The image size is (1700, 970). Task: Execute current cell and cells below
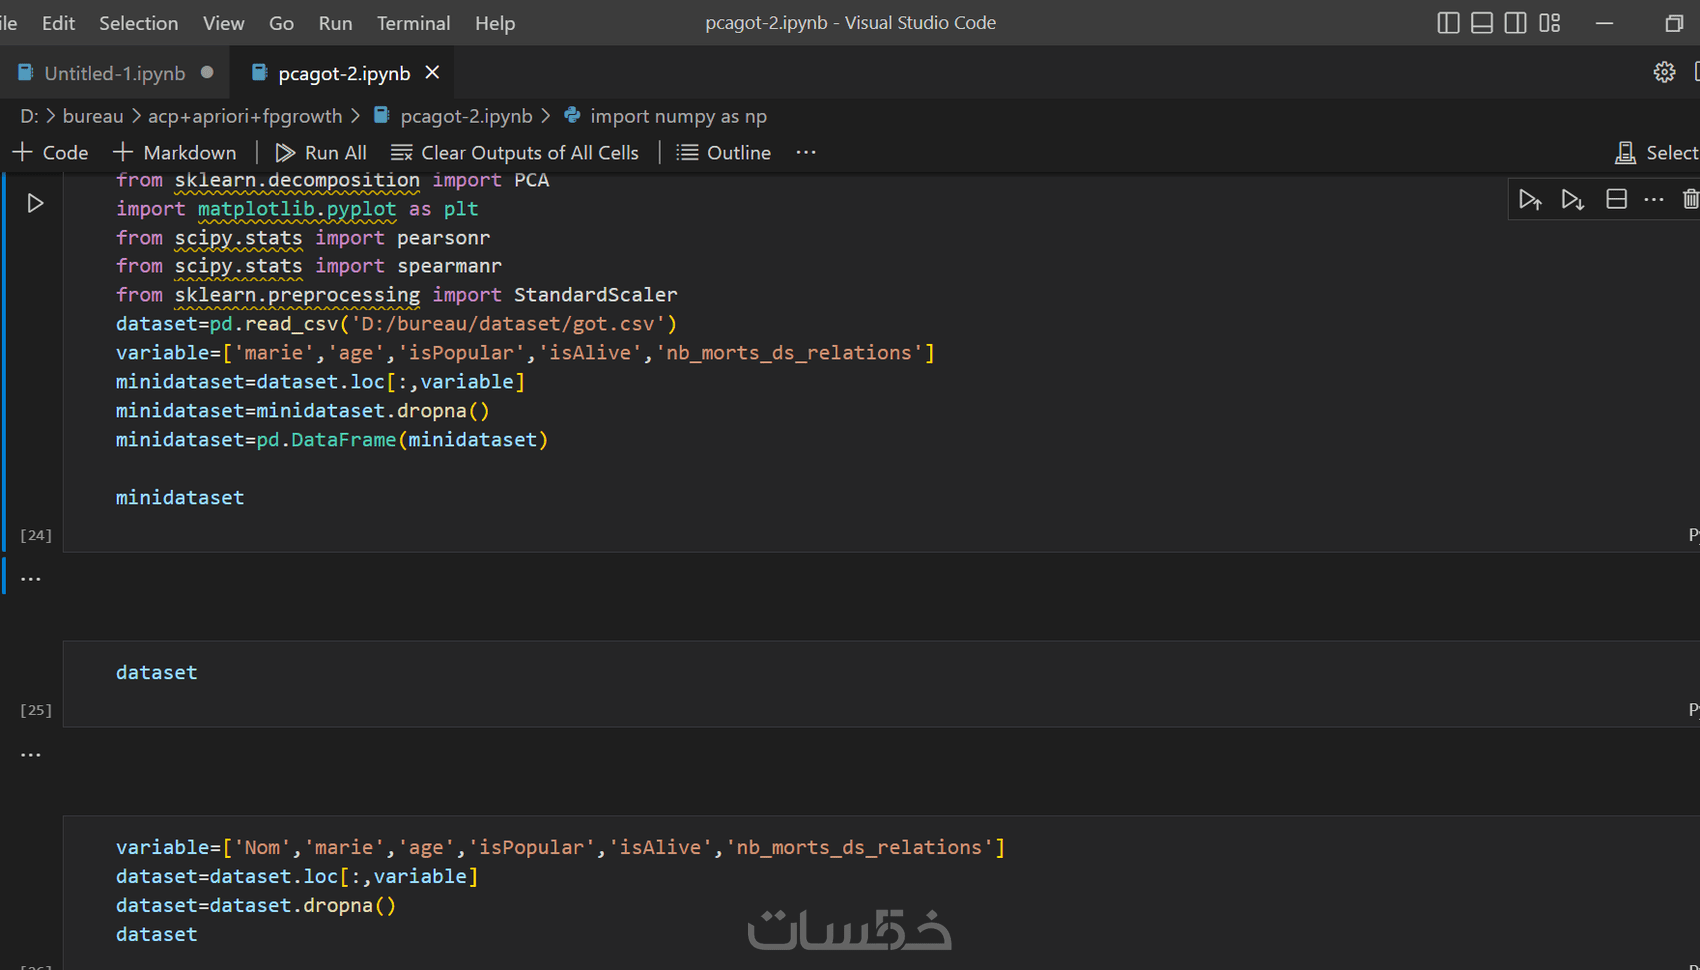click(1572, 200)
